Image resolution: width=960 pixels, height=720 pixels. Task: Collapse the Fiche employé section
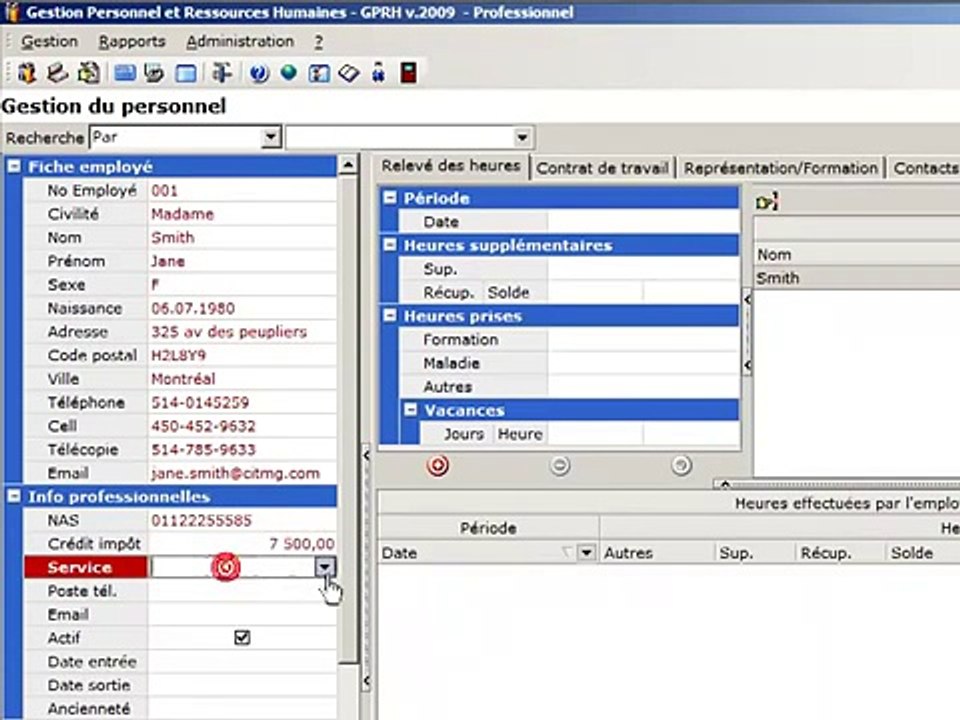pyautogui.click(x=14, y=167)
